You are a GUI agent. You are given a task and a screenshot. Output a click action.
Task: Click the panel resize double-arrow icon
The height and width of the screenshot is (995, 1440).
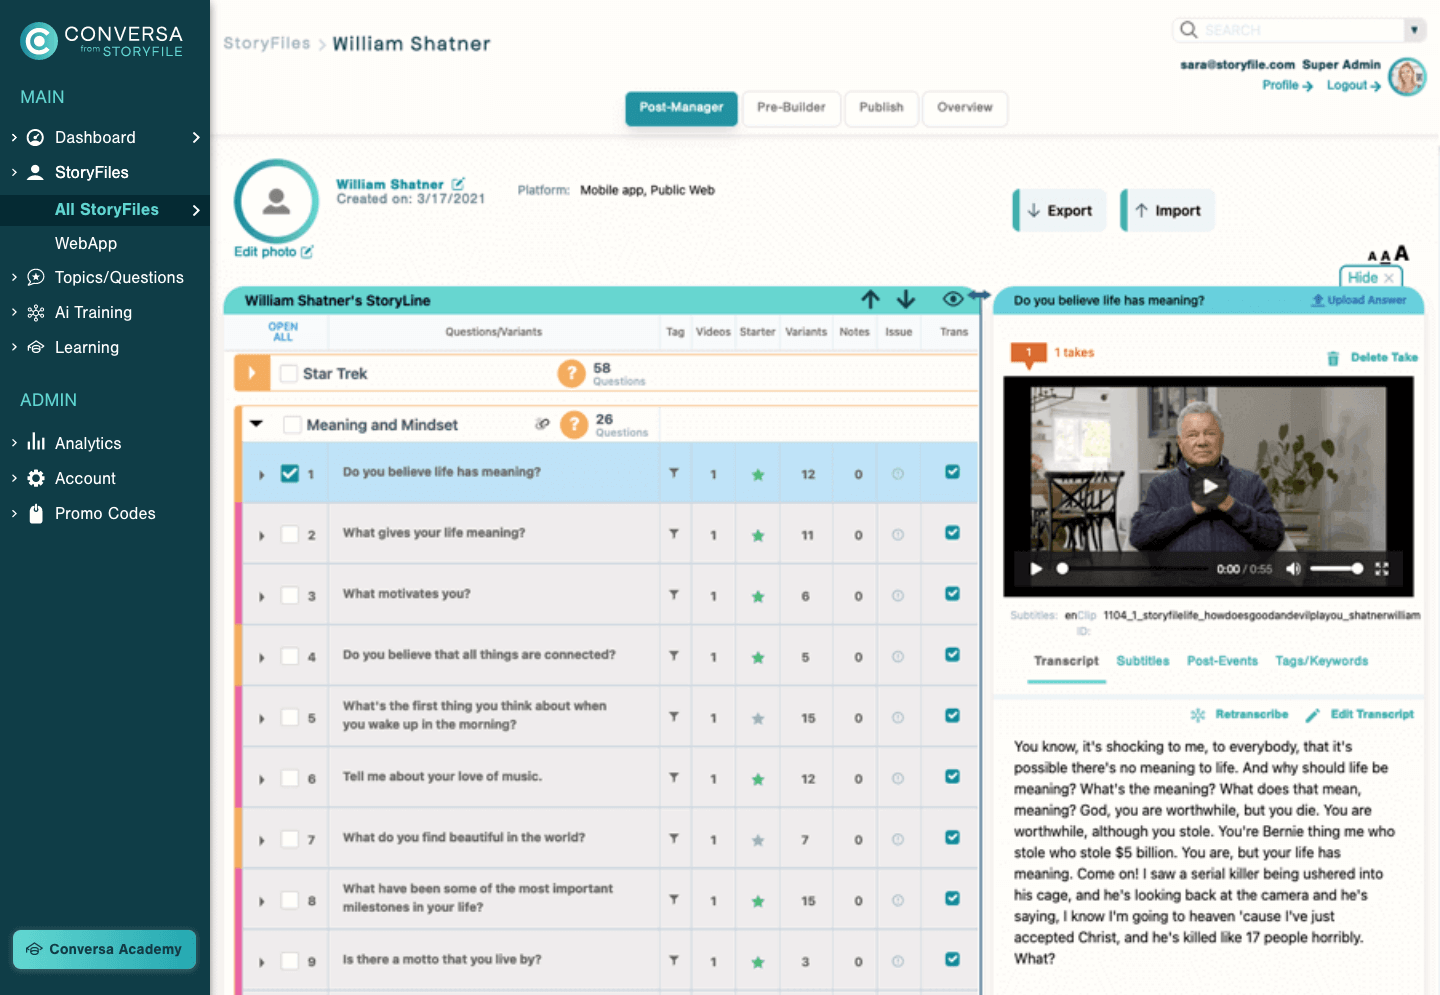[979, 295]
